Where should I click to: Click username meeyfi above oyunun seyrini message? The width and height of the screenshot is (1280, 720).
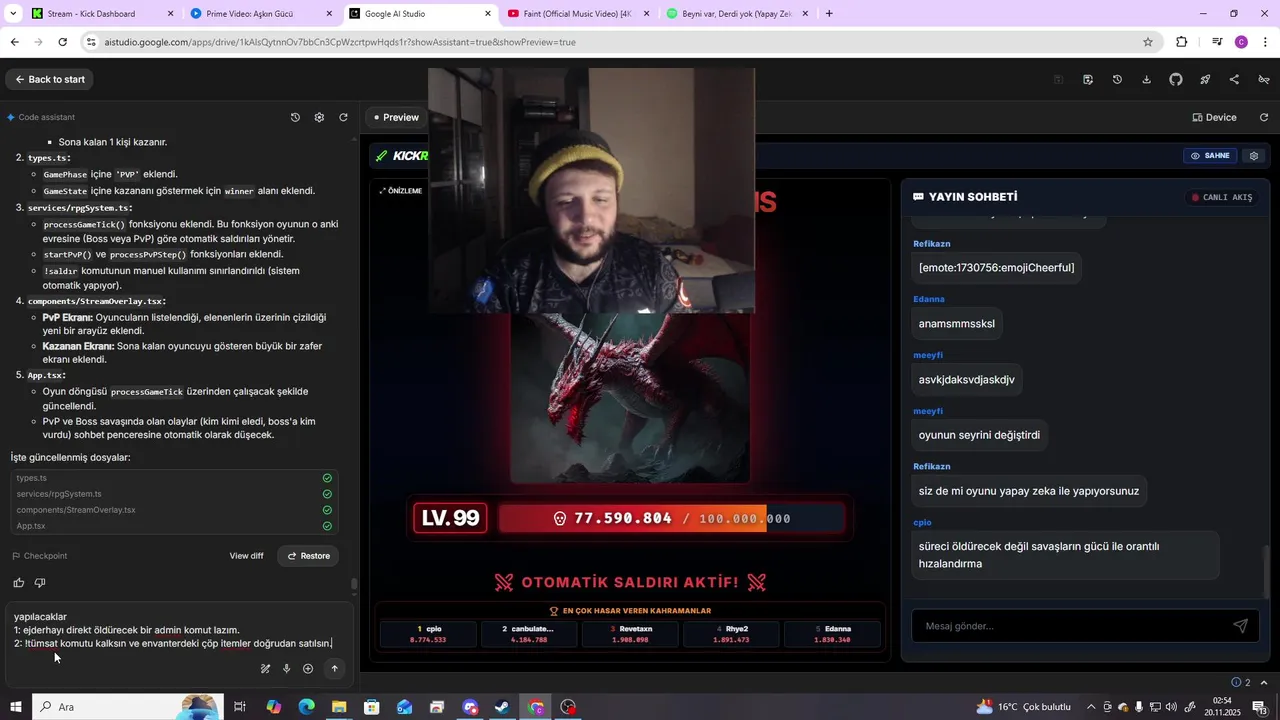coord(928,411)
